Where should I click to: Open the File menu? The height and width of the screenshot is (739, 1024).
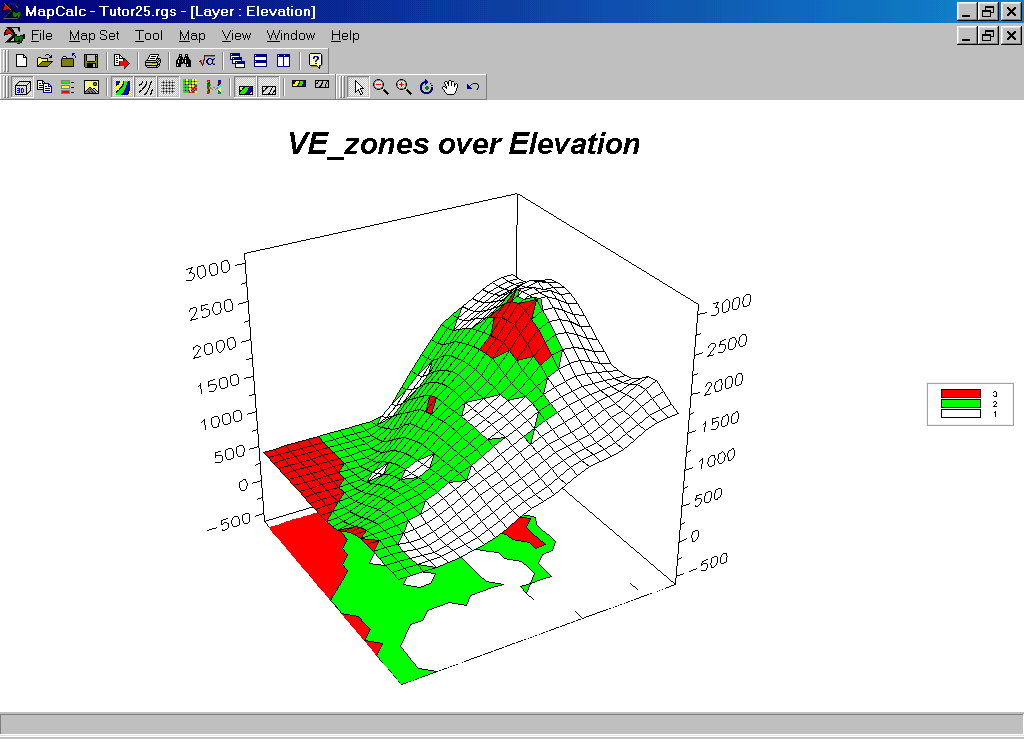pos(41,36)
